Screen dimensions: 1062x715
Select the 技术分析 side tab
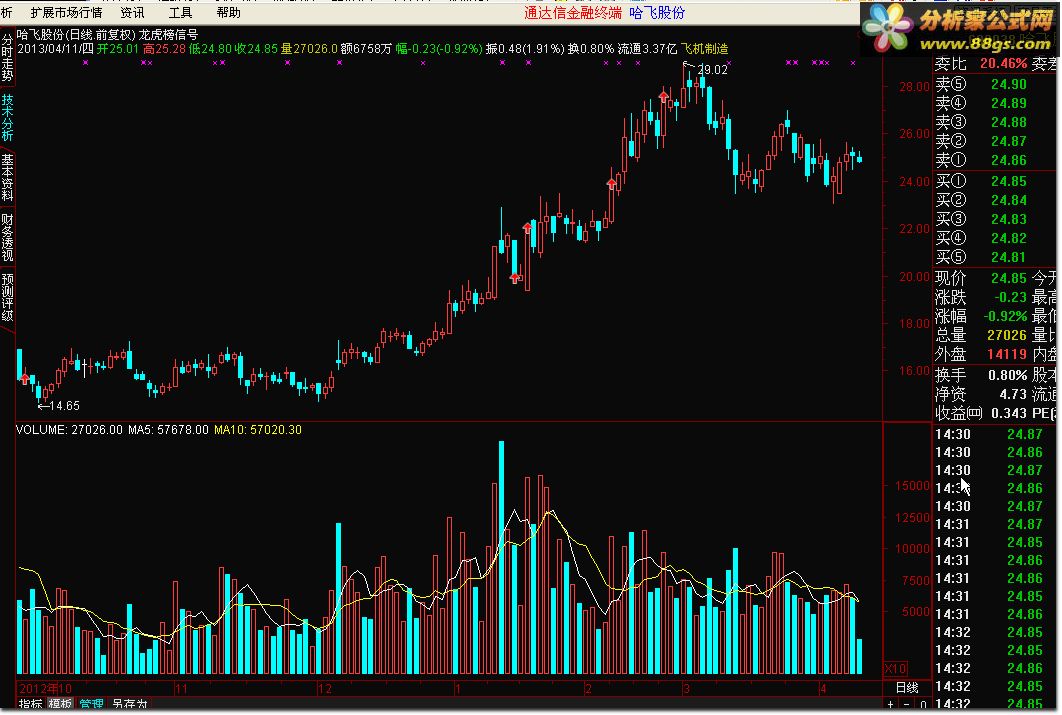click(7, 116)
